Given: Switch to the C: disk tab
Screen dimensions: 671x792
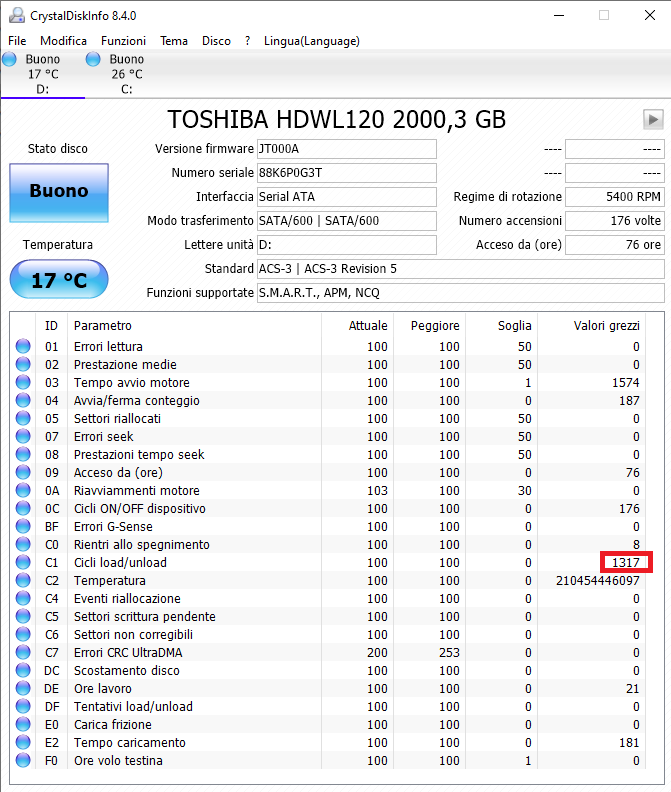Looking at the screenshot, I should point(127,74).
